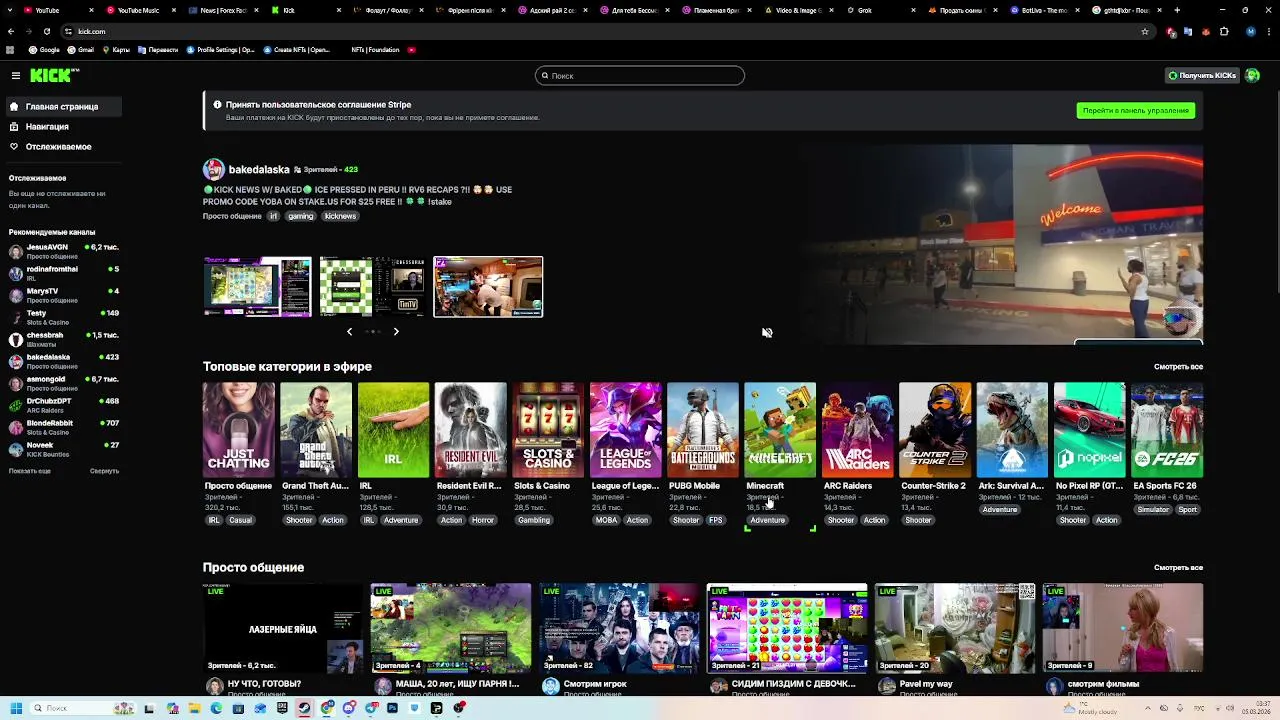Open PUBG Mobile category card
The height and width of the screenshot is (720, 1280).
(x=703, y=430)
